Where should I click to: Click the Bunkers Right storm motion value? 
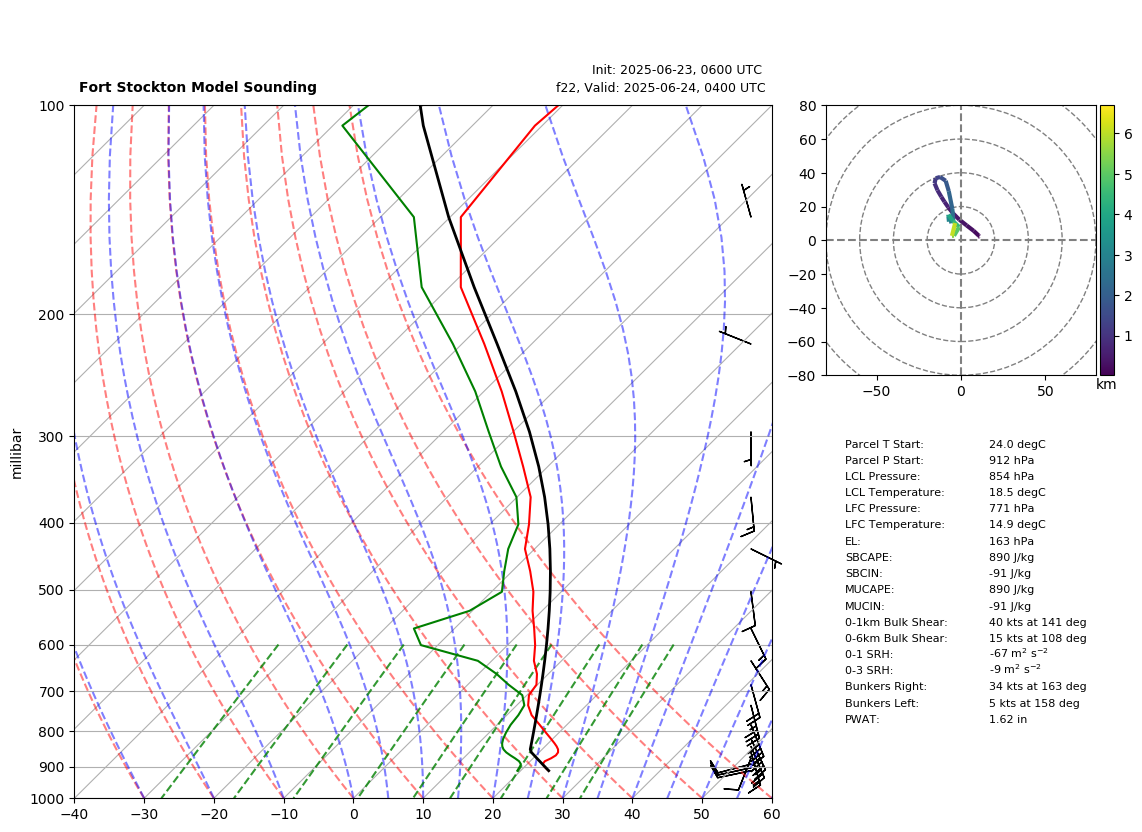pyautogui.click(x=1037, y=686)
